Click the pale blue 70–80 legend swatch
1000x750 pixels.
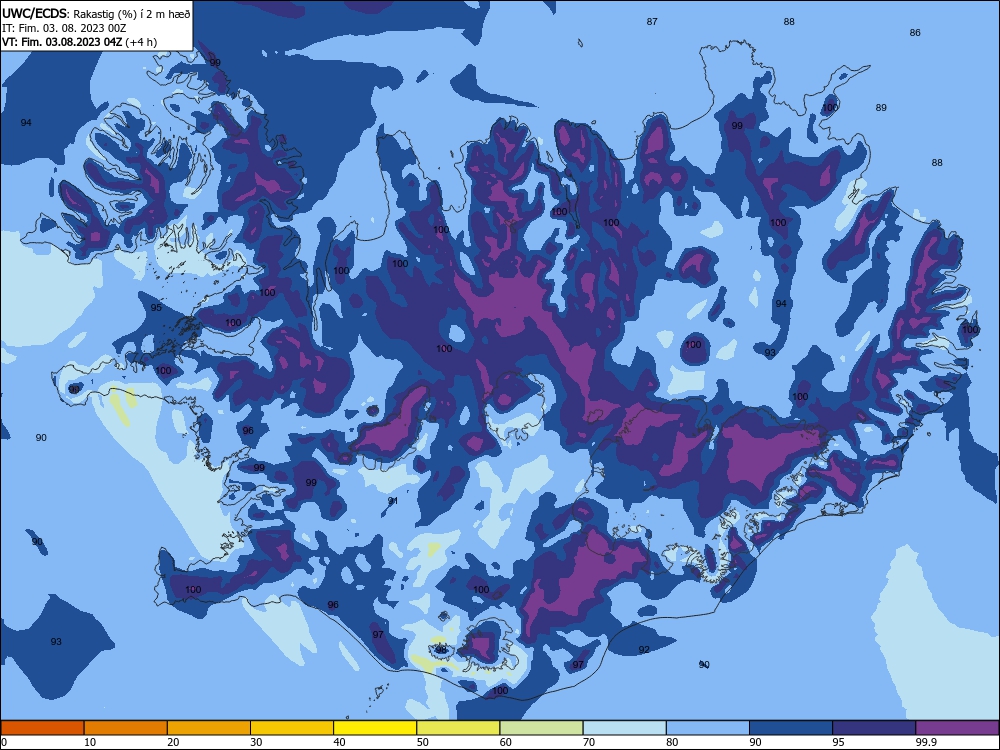[x=625, y=728]
